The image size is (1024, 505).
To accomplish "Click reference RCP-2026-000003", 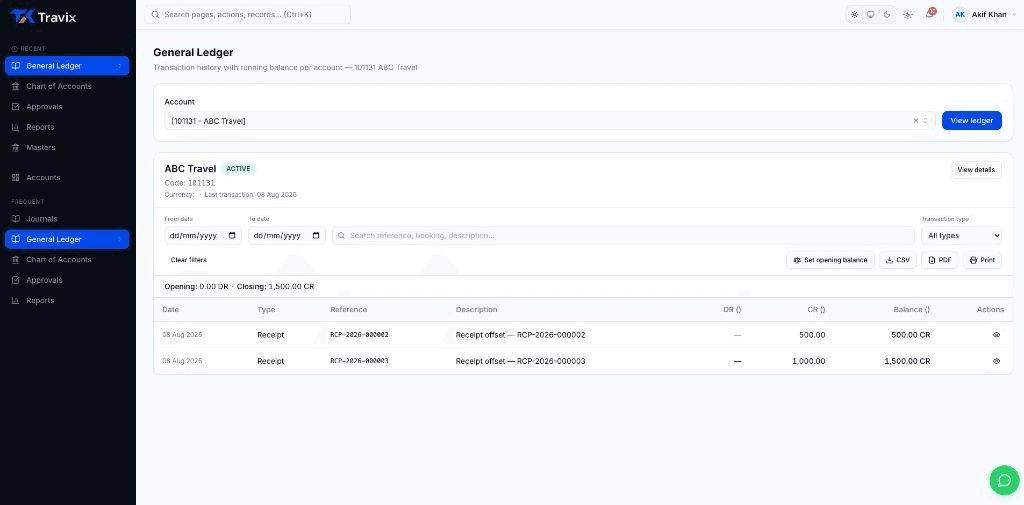I will (359, 361).
